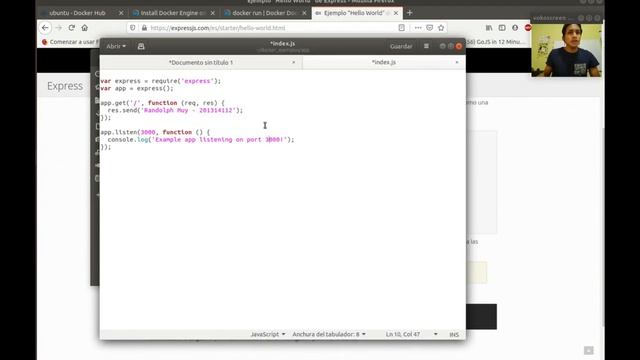The image size is (640, 360).
Task: Click inside the res.send string line
Action: point(175,110)
